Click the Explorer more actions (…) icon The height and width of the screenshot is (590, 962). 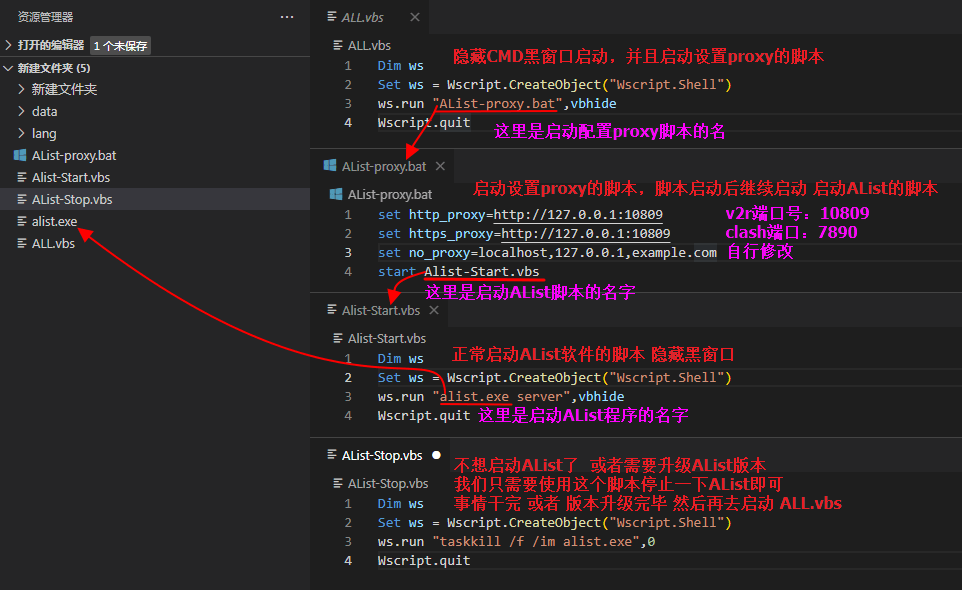(287, 16)
